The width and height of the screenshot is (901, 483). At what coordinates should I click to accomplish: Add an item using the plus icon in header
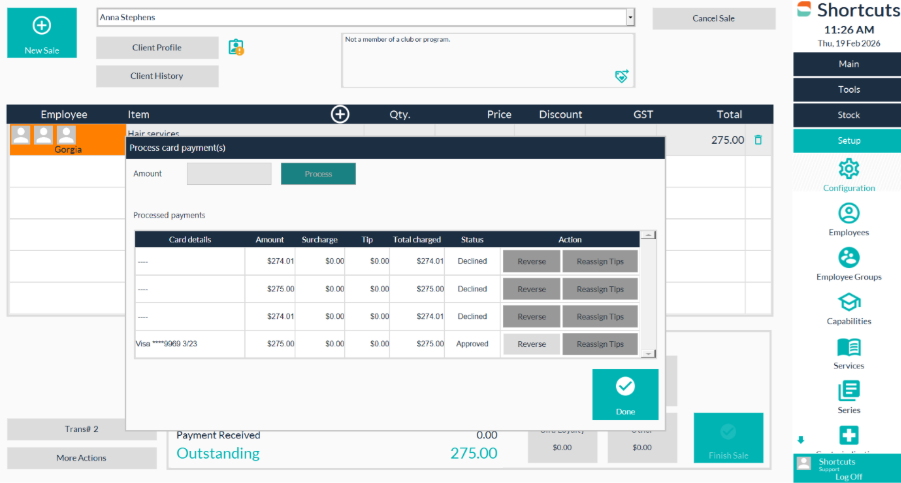[340, 115]
